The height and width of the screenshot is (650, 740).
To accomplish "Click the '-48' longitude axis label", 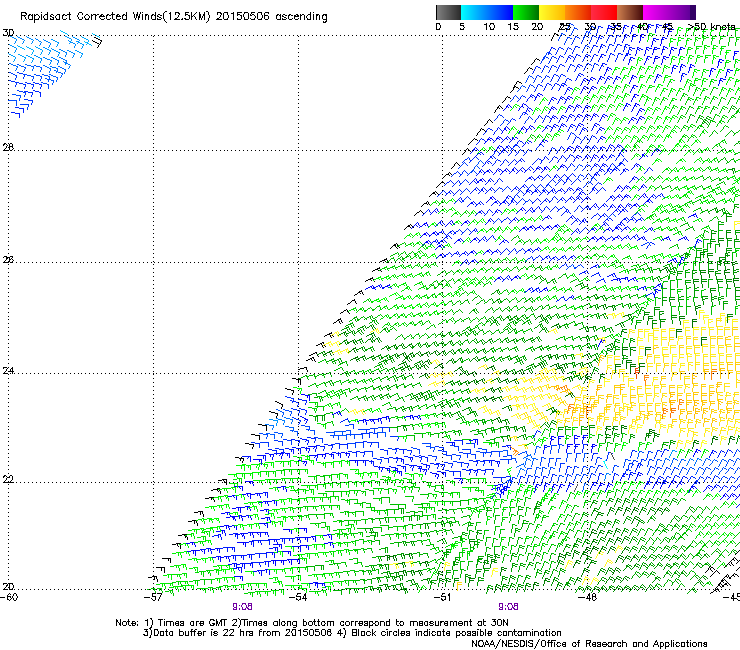I will click(587, 597).
